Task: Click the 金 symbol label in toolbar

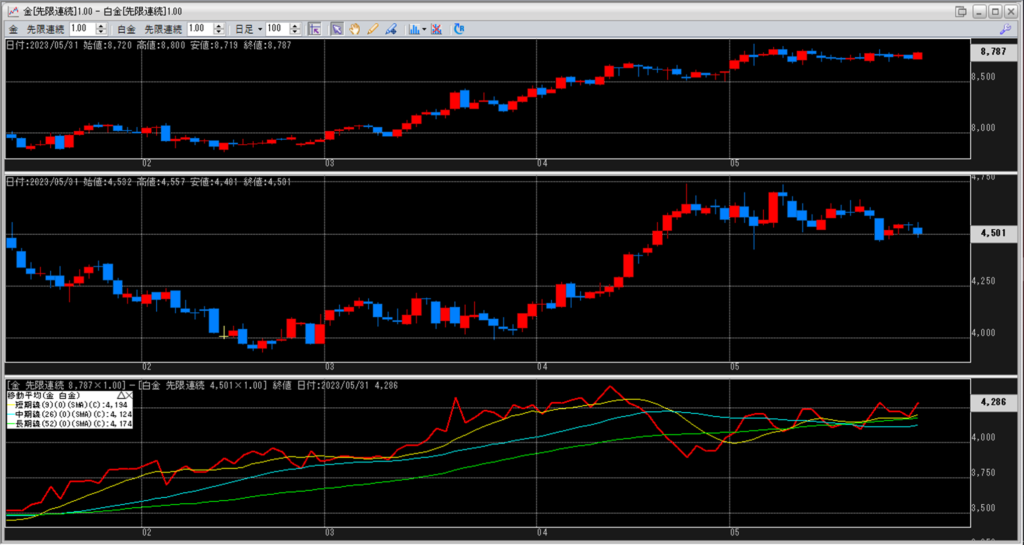Action: pos(12,29)
